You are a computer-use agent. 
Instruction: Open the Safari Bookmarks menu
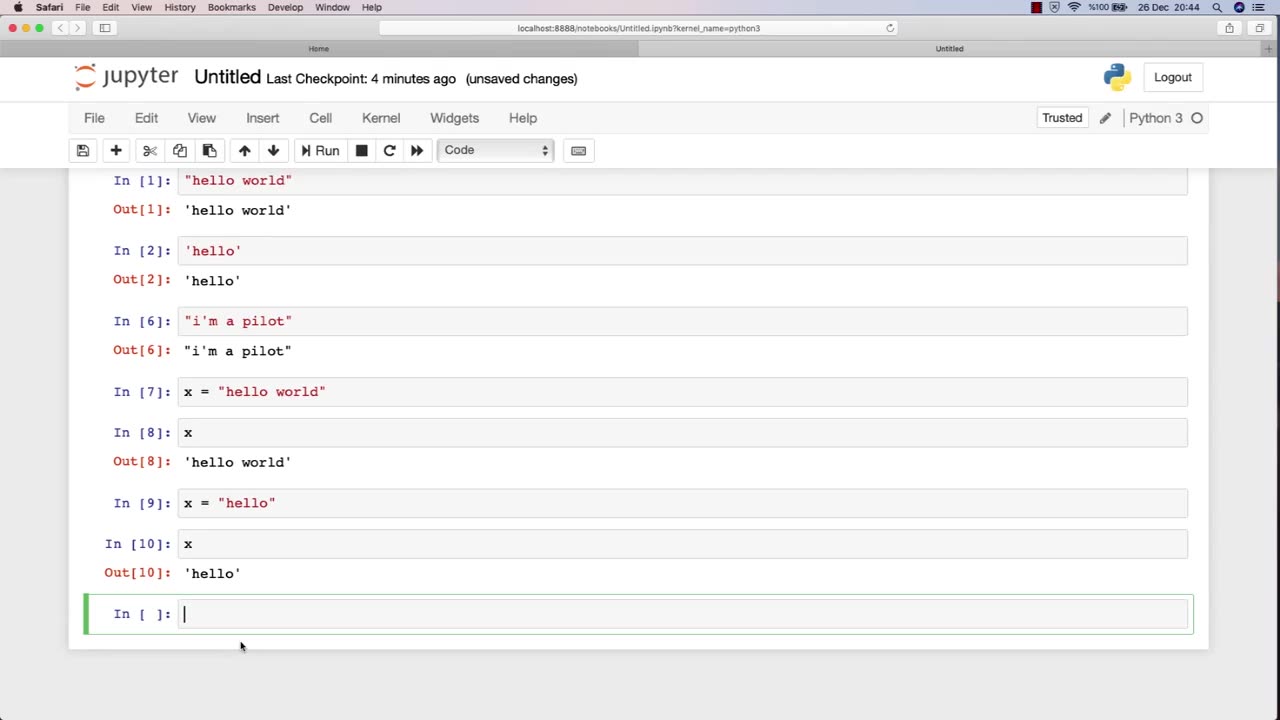tap(231, 7)
